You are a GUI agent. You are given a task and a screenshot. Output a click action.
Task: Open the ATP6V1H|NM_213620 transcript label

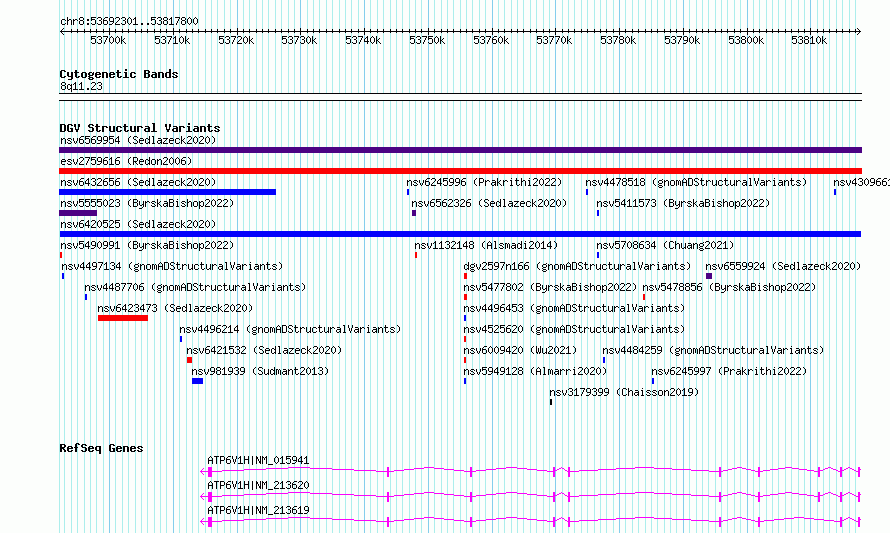click(x=258, y=485)
